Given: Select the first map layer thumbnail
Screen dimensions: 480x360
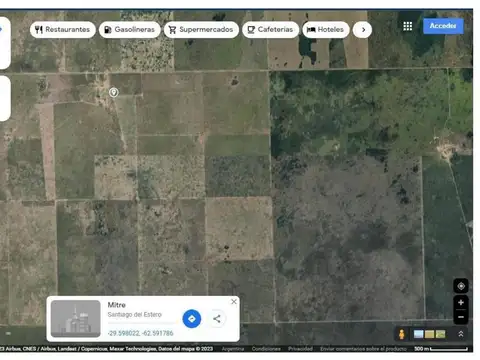Looking at the screenshot, I should pos(418,334).
